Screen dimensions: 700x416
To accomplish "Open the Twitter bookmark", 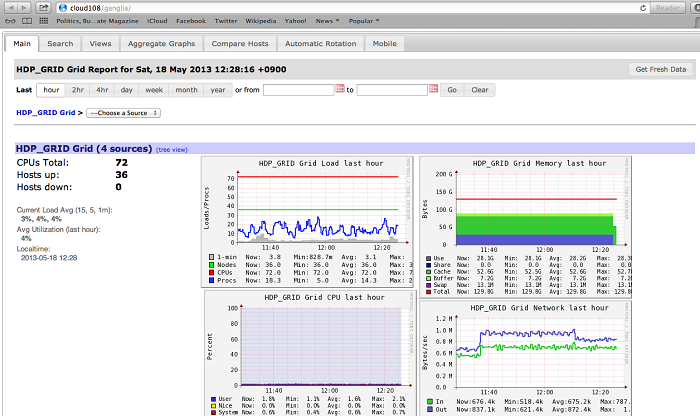I will 226,21.
